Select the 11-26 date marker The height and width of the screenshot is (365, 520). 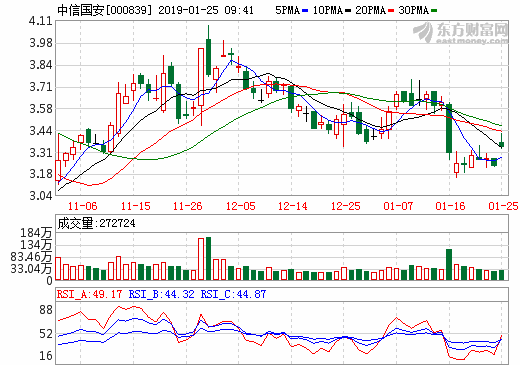(x=187, y=206)
